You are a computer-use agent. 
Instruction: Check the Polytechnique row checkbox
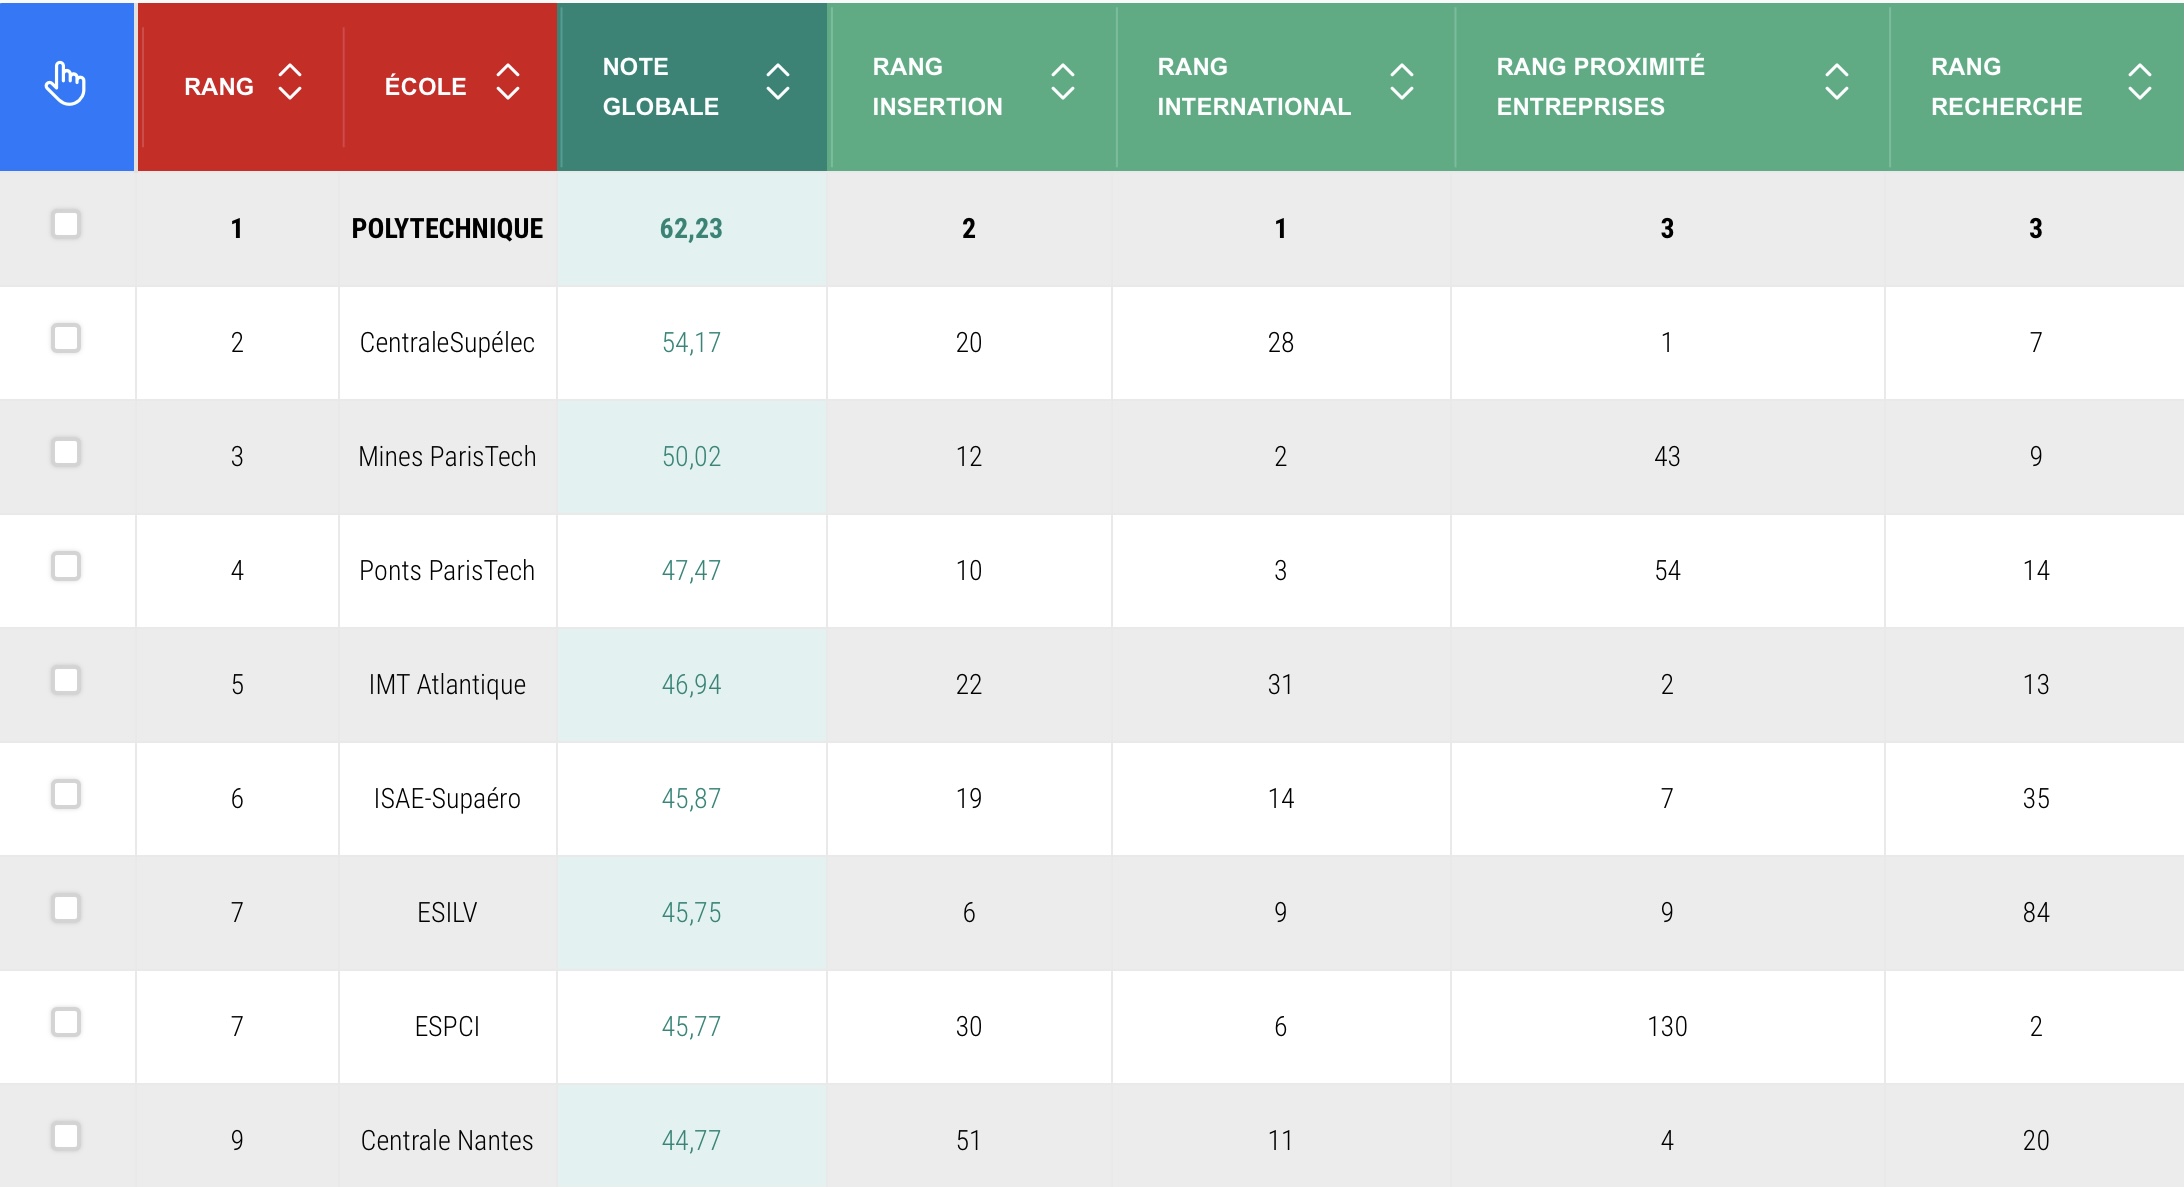pos(66,224)
